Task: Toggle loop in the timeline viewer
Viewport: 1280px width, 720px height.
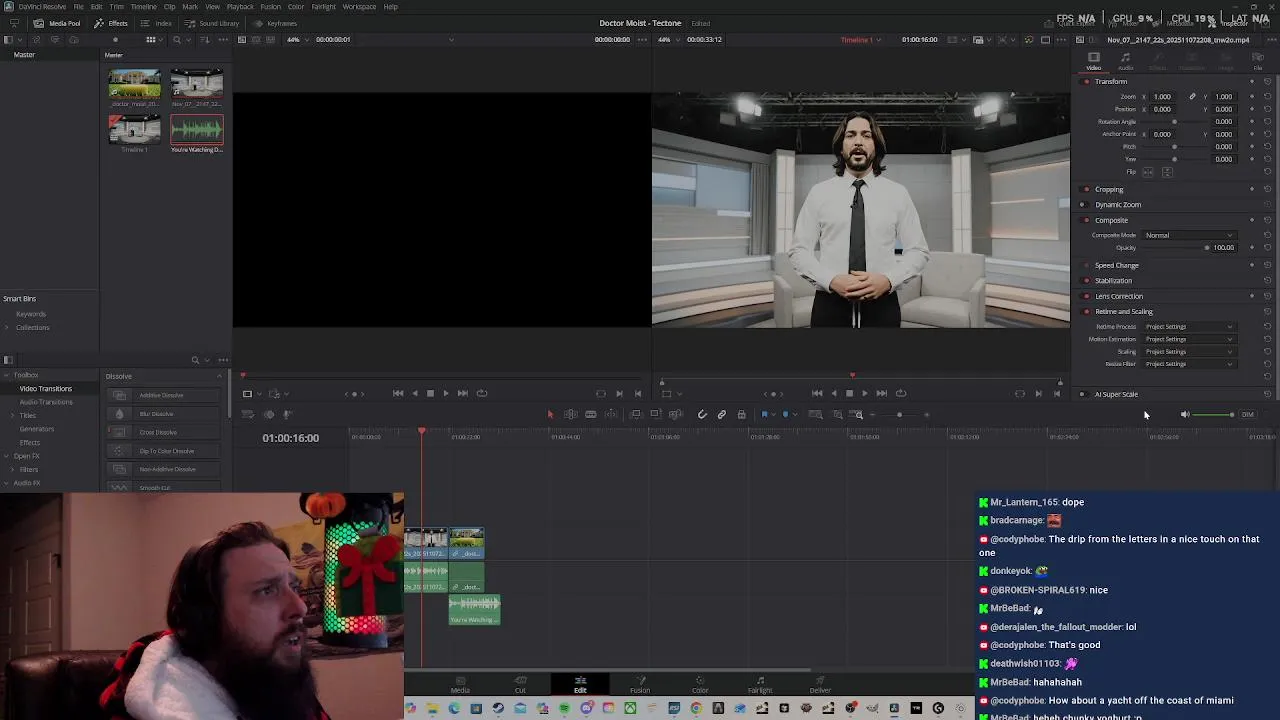Action: tap(900, 393)
